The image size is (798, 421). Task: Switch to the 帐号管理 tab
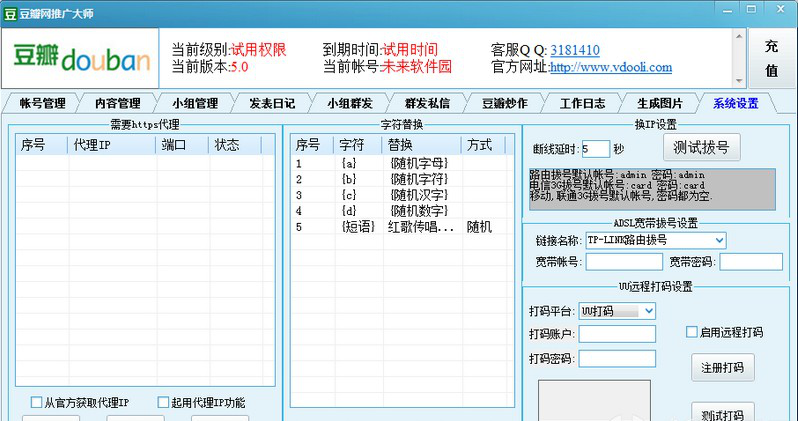coord(42,103)
